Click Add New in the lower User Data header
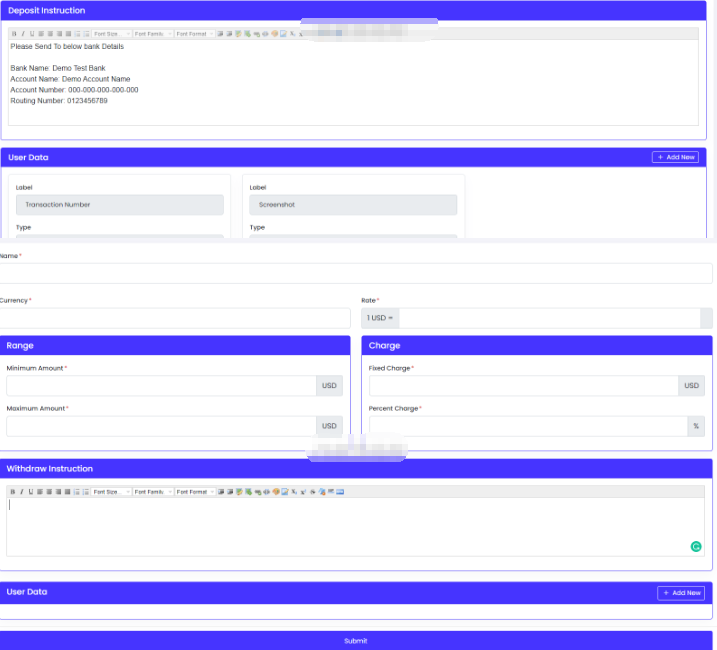The image size is (717, 650). [681, 593]
